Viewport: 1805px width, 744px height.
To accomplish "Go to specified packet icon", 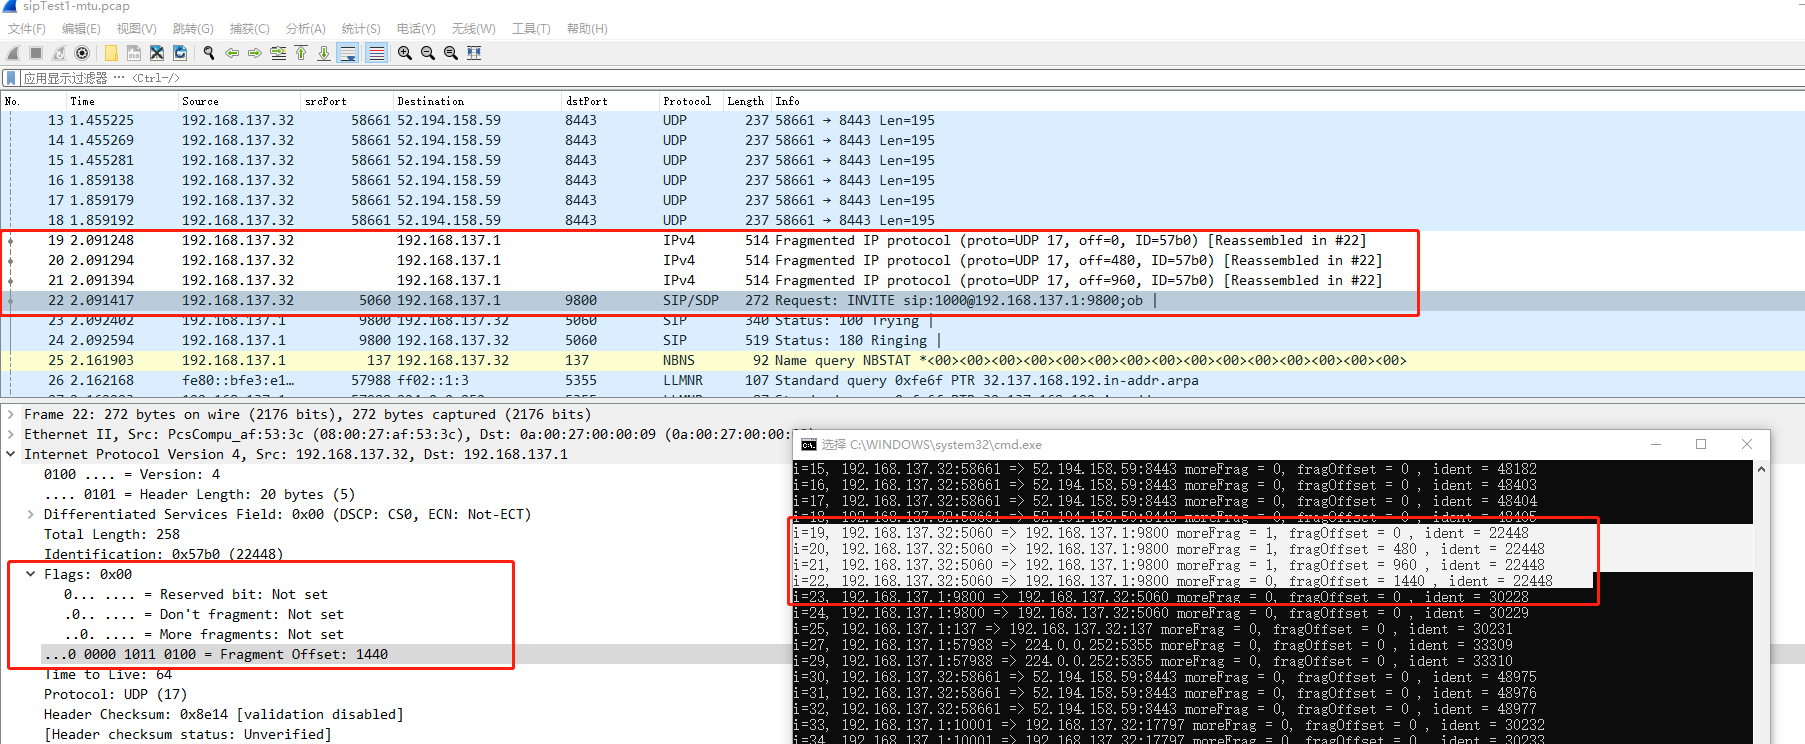I will pyautogui.click(x=278, y=53).
